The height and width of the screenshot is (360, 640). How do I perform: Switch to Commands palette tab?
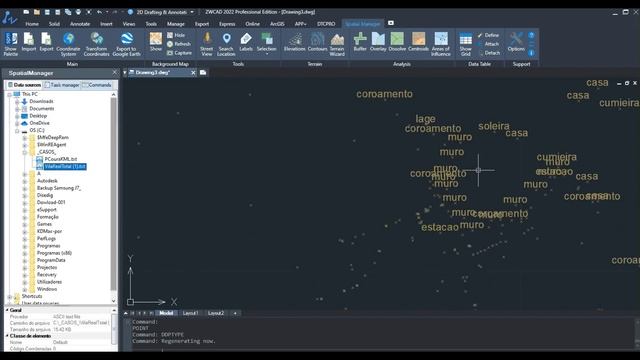[97, 85]
